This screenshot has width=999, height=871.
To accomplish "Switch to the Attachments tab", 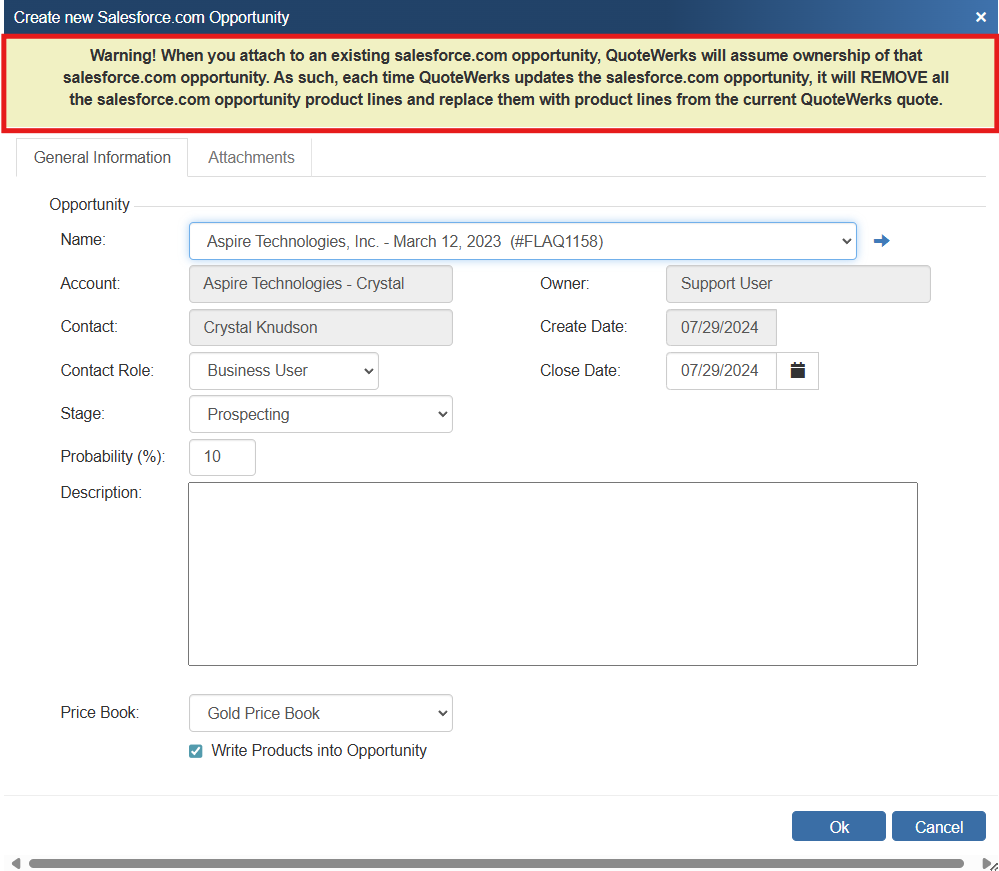I will [251, 158].
